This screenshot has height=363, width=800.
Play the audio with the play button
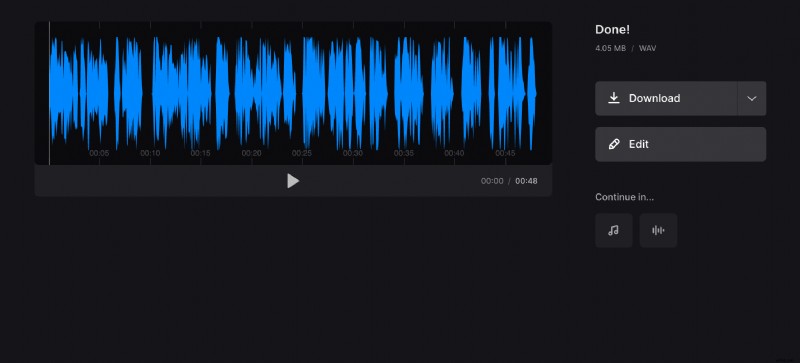tap(293, 181)
